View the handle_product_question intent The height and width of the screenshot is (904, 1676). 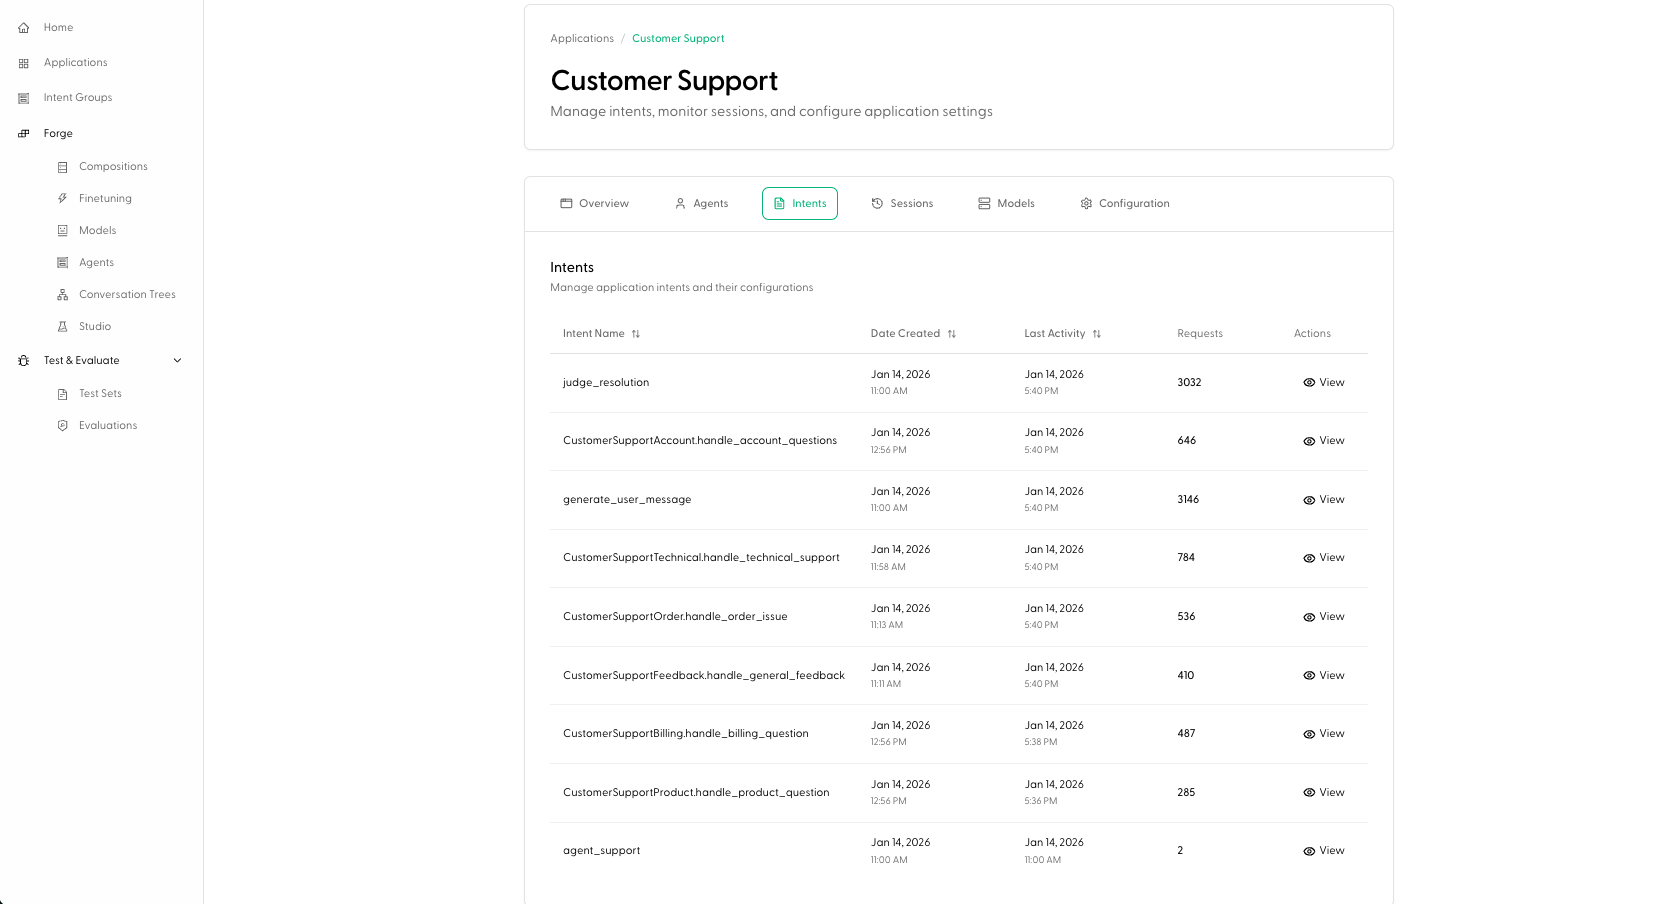point(1324,793)
